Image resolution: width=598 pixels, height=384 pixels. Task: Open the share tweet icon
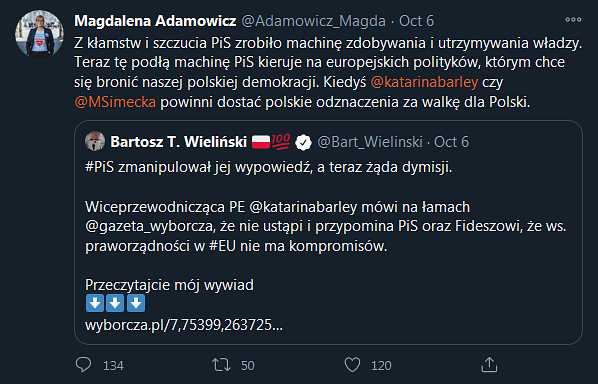pos(489,365)
